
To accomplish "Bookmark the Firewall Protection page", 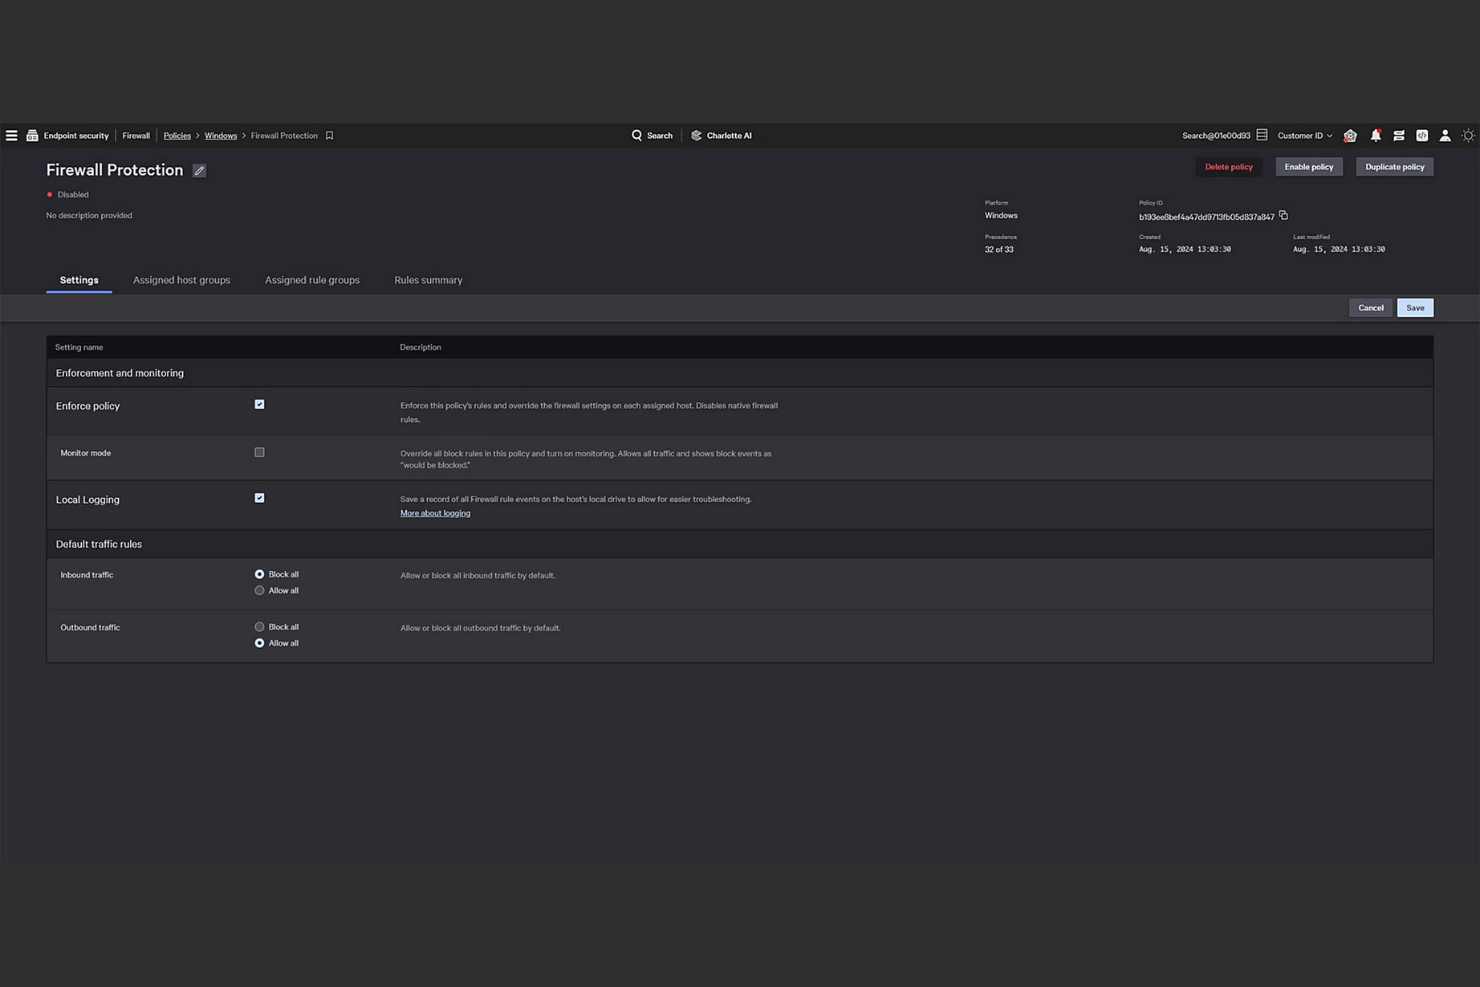I will tap(330, 135).
